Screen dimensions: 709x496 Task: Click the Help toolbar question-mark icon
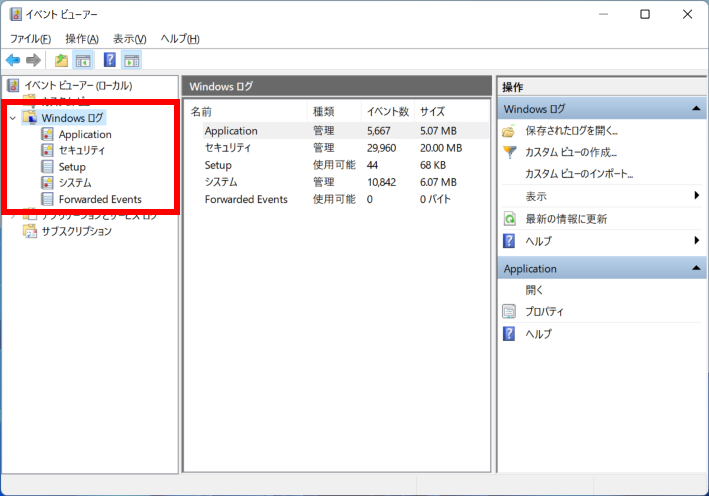click(x=109, y=60)
